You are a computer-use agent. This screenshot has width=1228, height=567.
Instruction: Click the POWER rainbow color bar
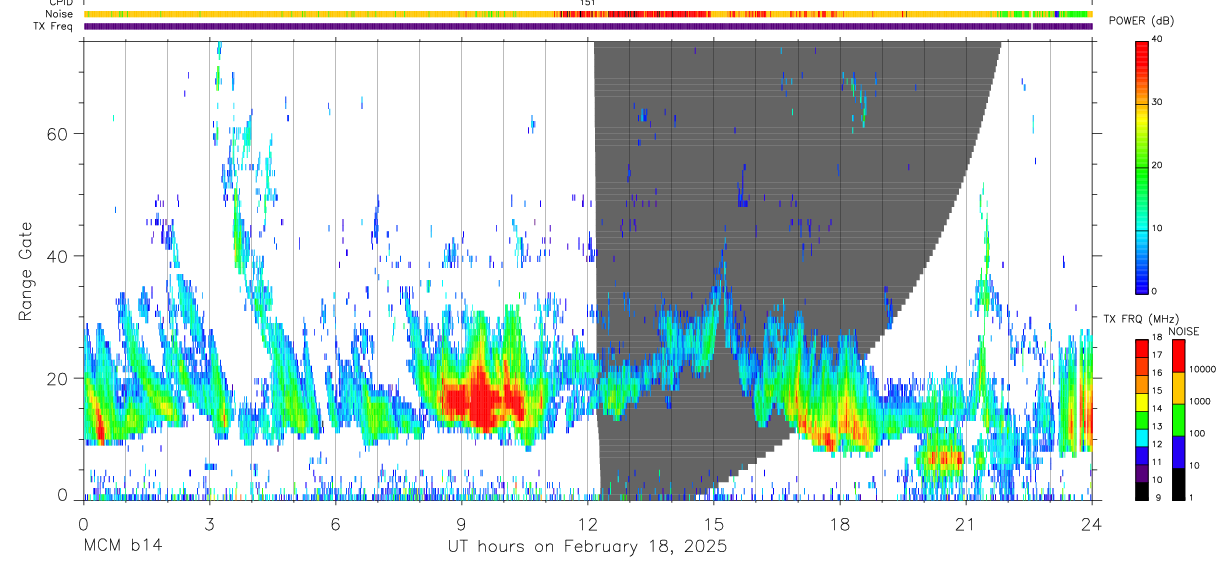[x=1142, y=166]
